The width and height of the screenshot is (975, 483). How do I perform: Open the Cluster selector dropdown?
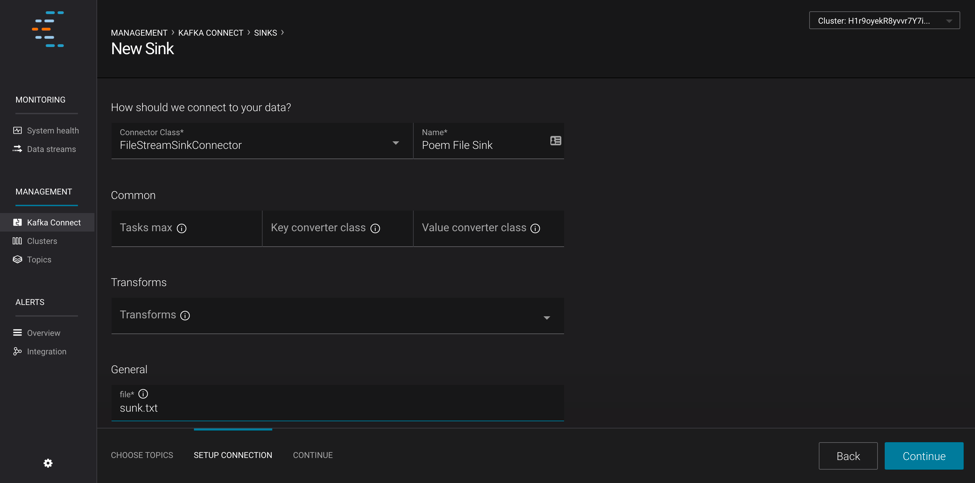pos(884,21)
